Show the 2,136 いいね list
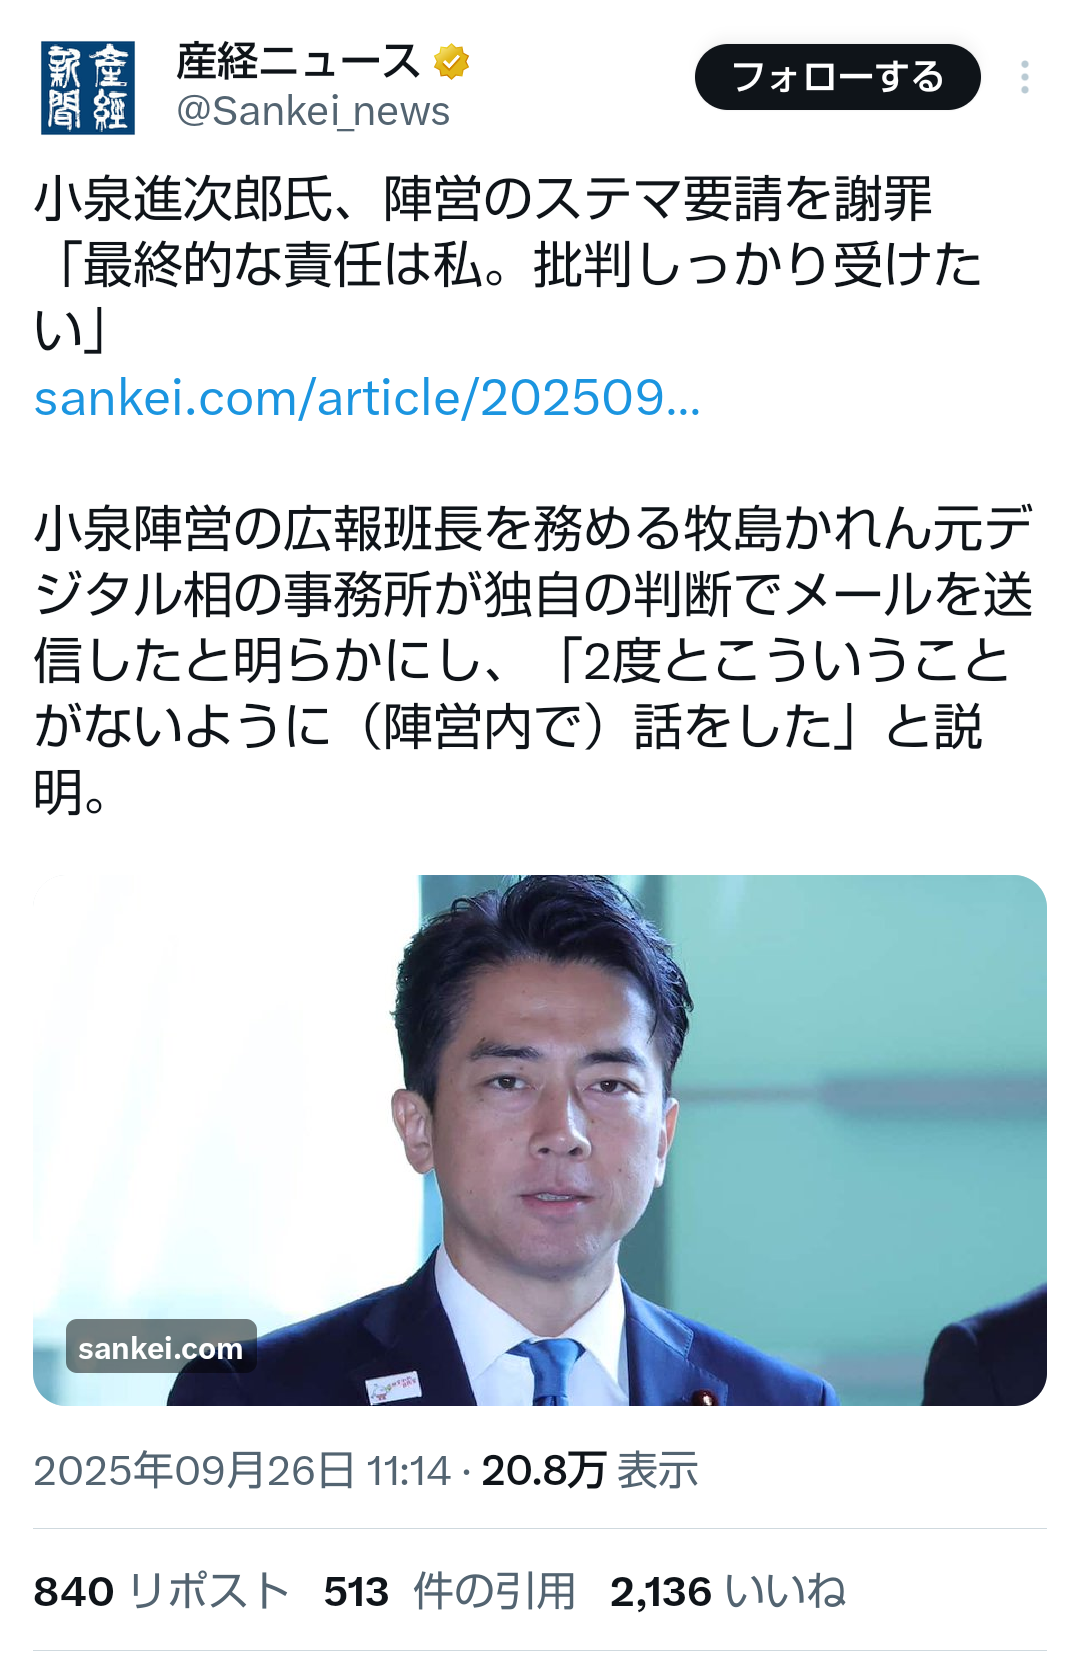1080x1670 pixels. point(728,1590)
